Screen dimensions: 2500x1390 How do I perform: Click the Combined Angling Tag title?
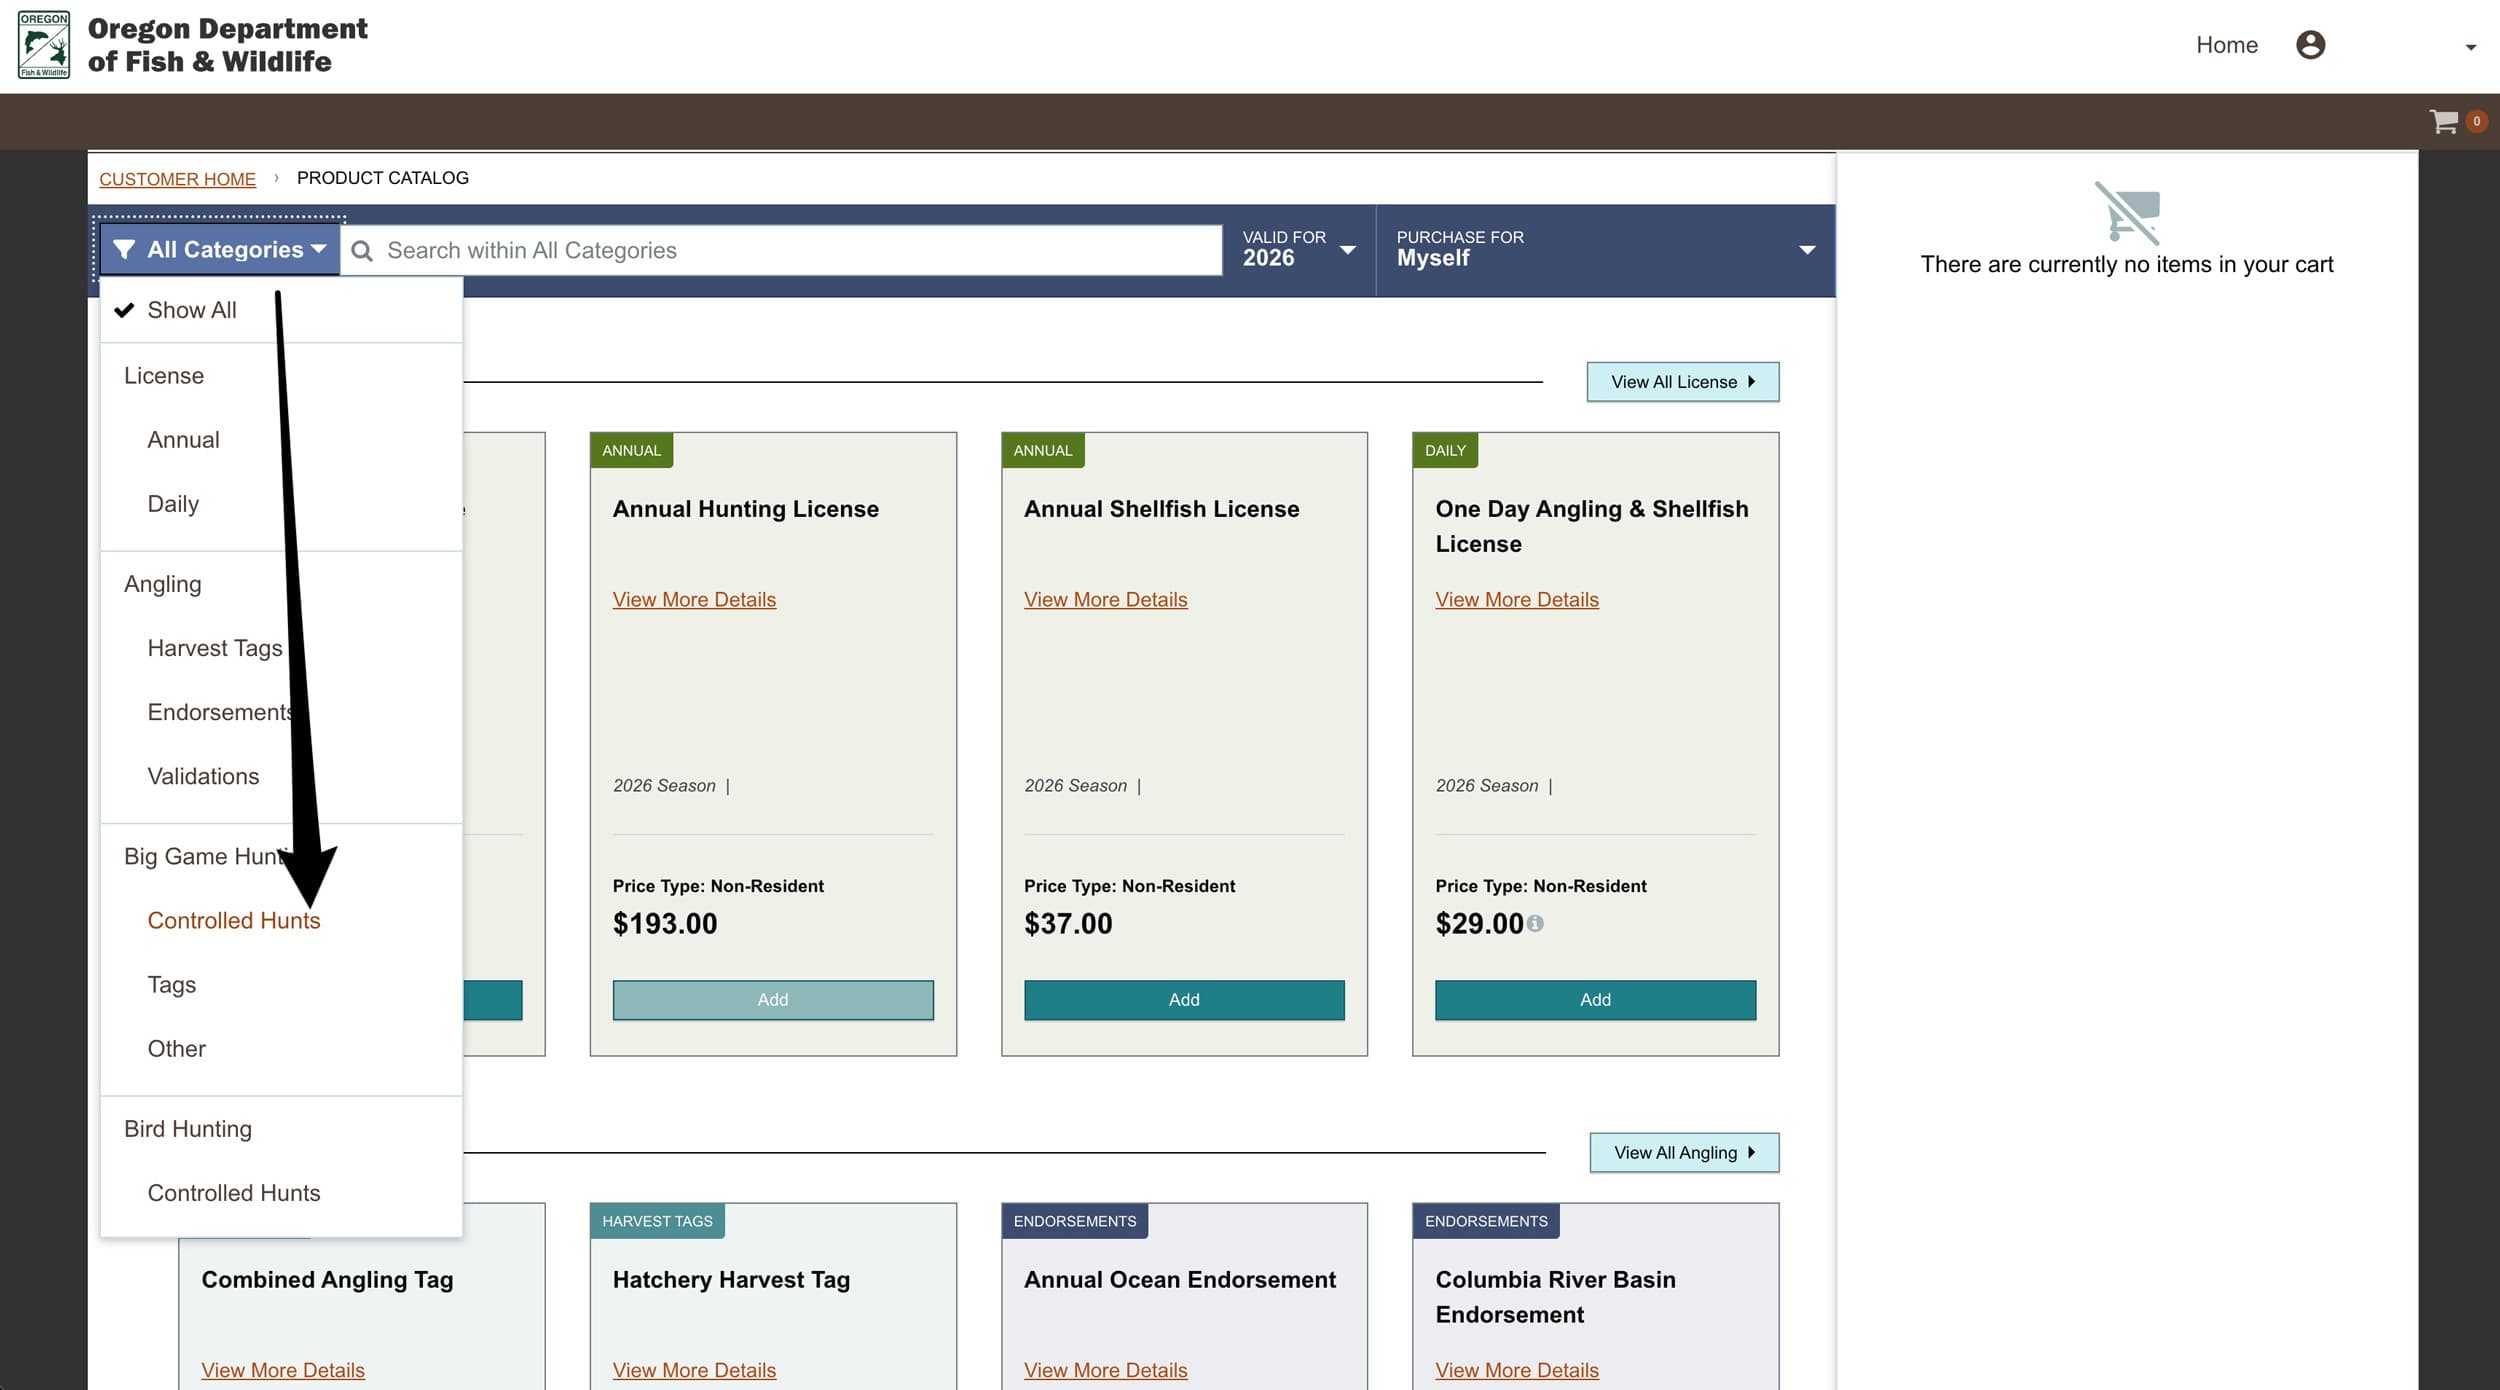pos(327,1280)
